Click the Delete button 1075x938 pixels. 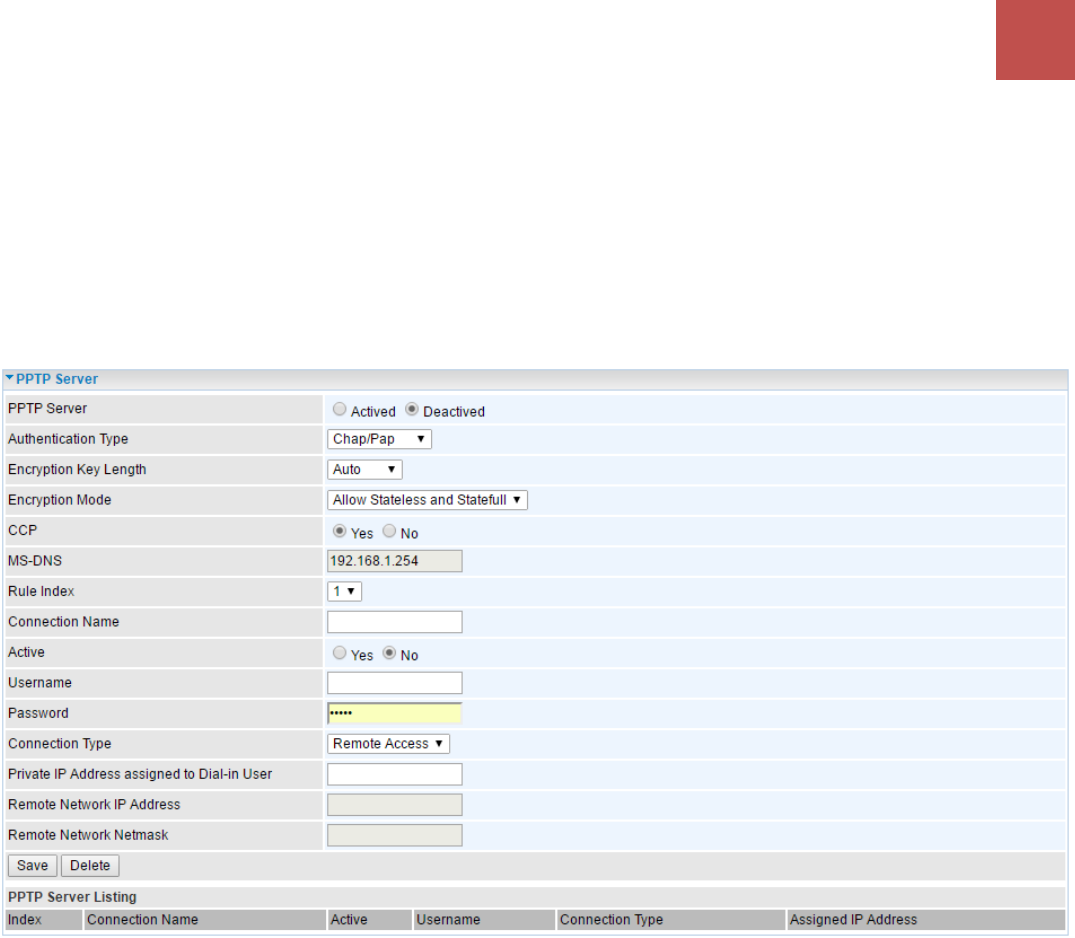tap(90, 865)
